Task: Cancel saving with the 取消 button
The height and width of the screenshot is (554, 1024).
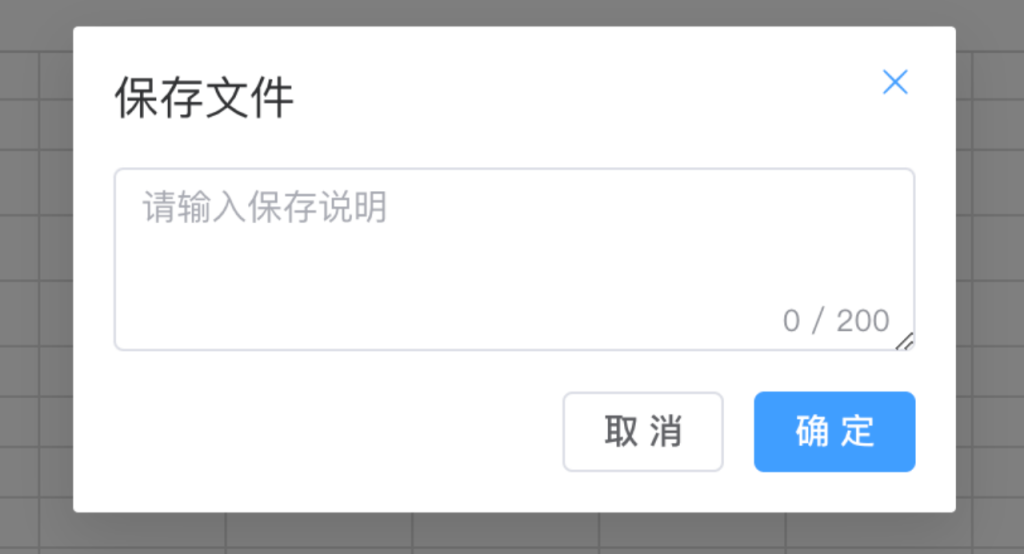Action: pos(643,432)
